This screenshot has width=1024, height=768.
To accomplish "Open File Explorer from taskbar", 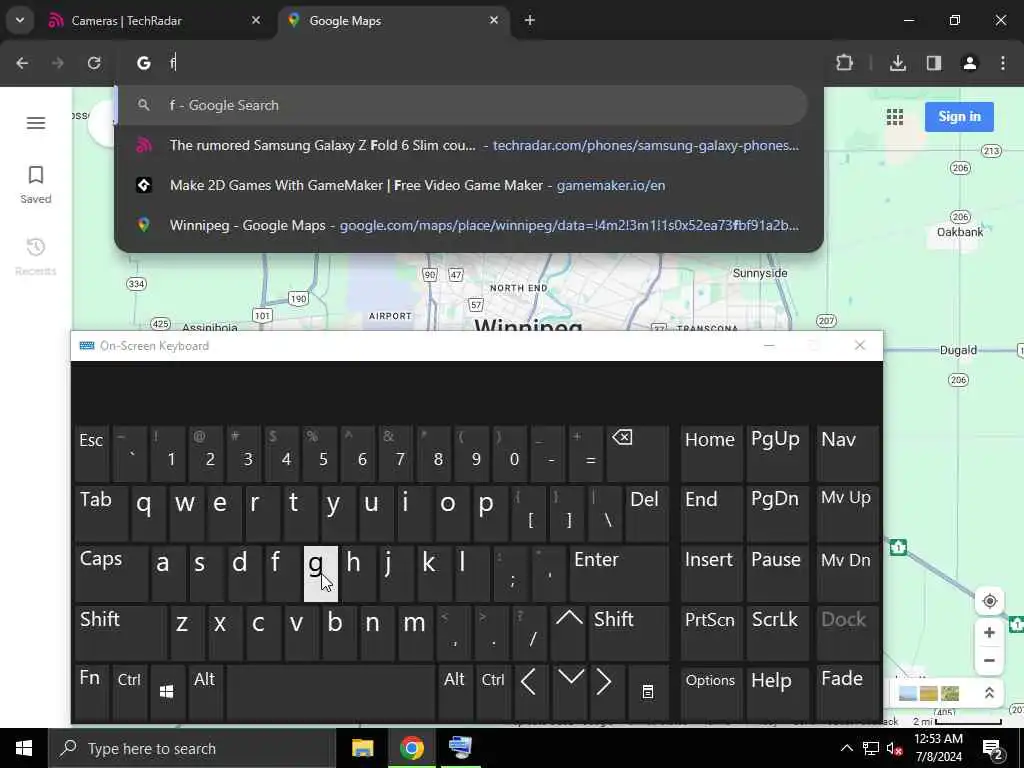I will coord(362,748).
